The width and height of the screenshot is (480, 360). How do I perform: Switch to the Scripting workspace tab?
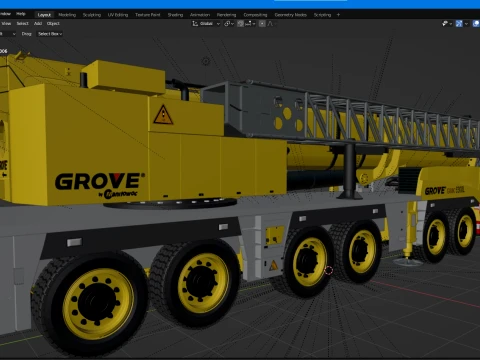322,15
